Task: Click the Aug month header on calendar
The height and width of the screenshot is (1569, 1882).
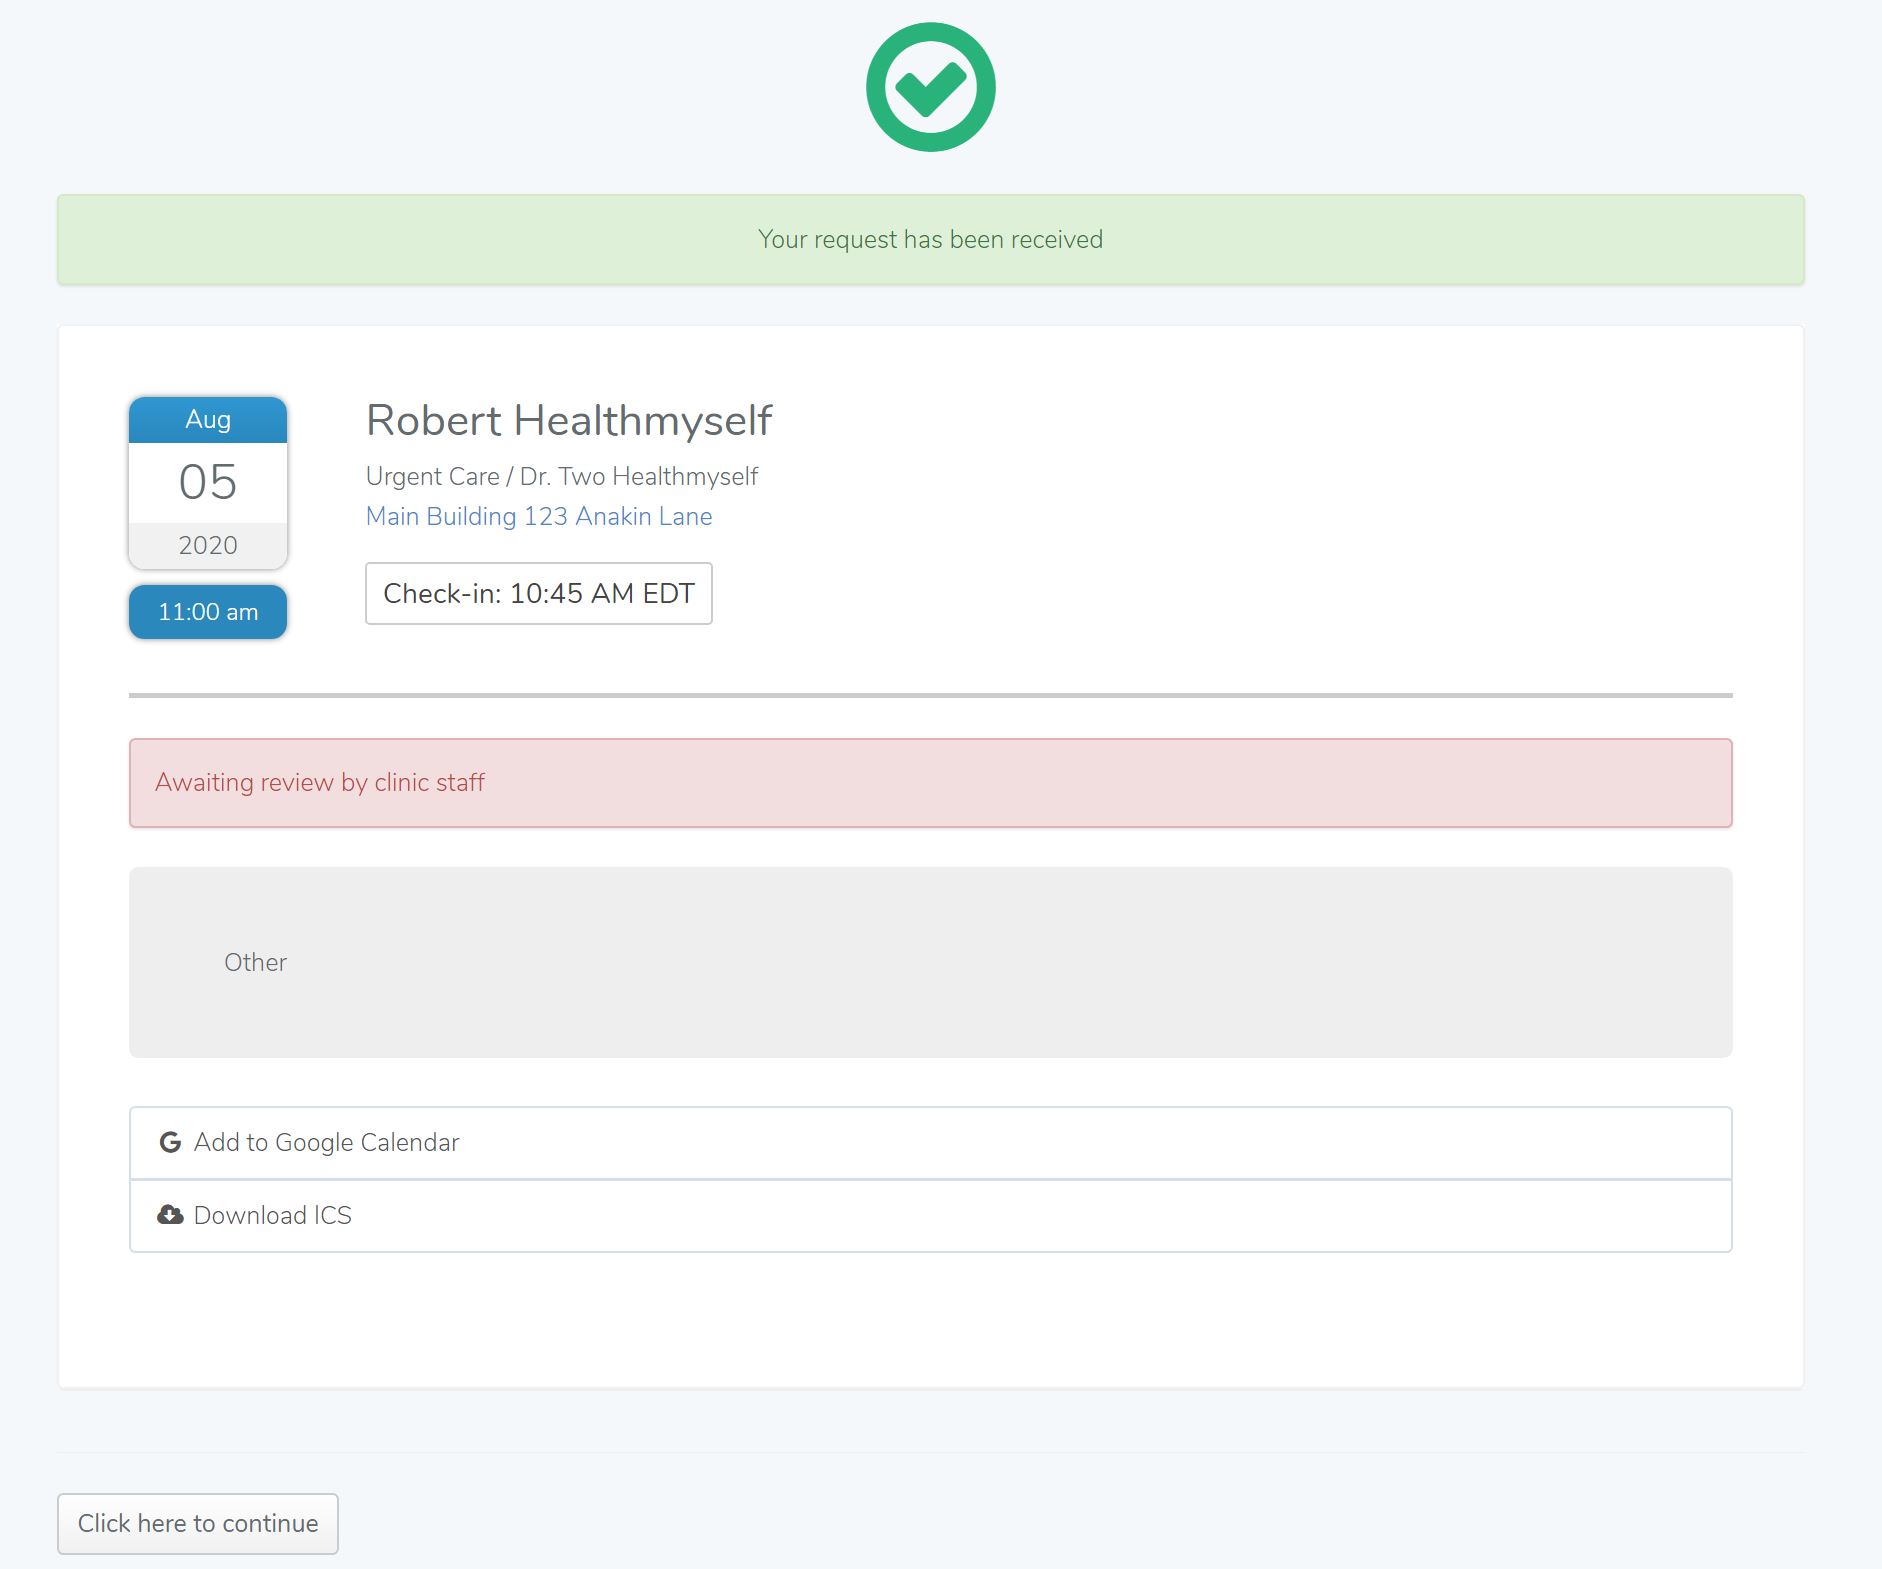Action: pyautogui.click(x=208, y=420)
